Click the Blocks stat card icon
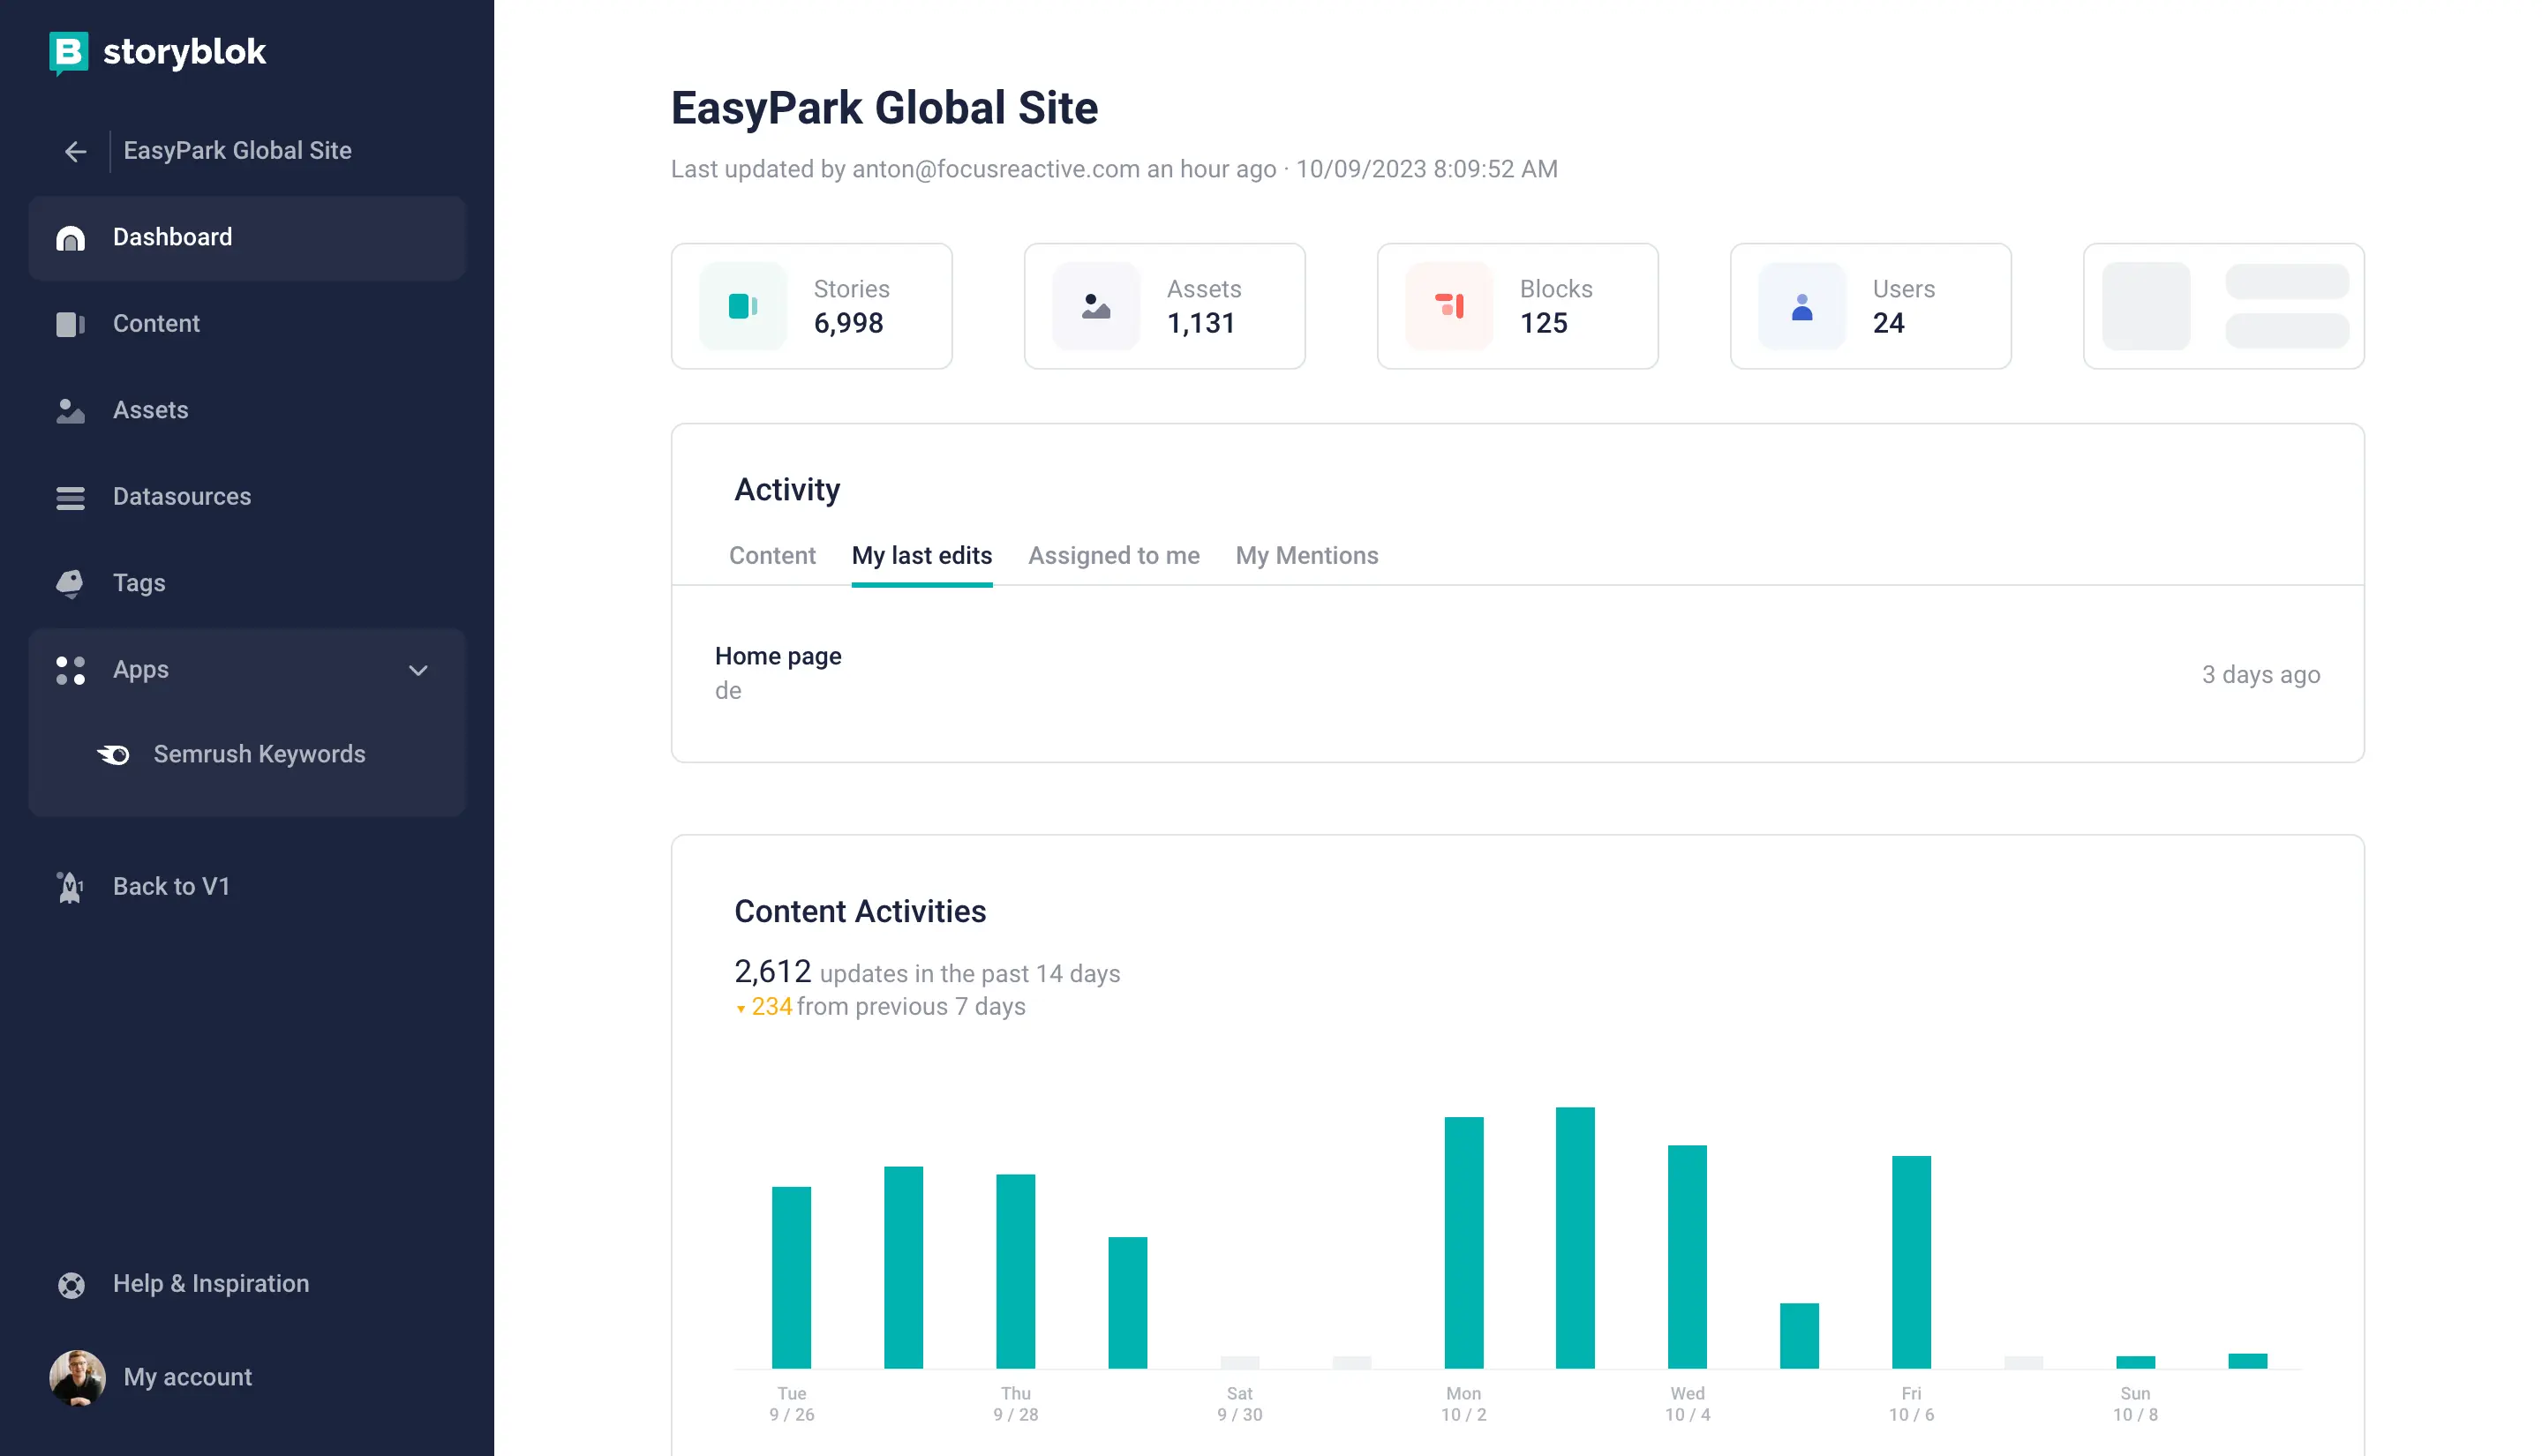This screenshot has height=1456, width=2542. click(1448, 306)
